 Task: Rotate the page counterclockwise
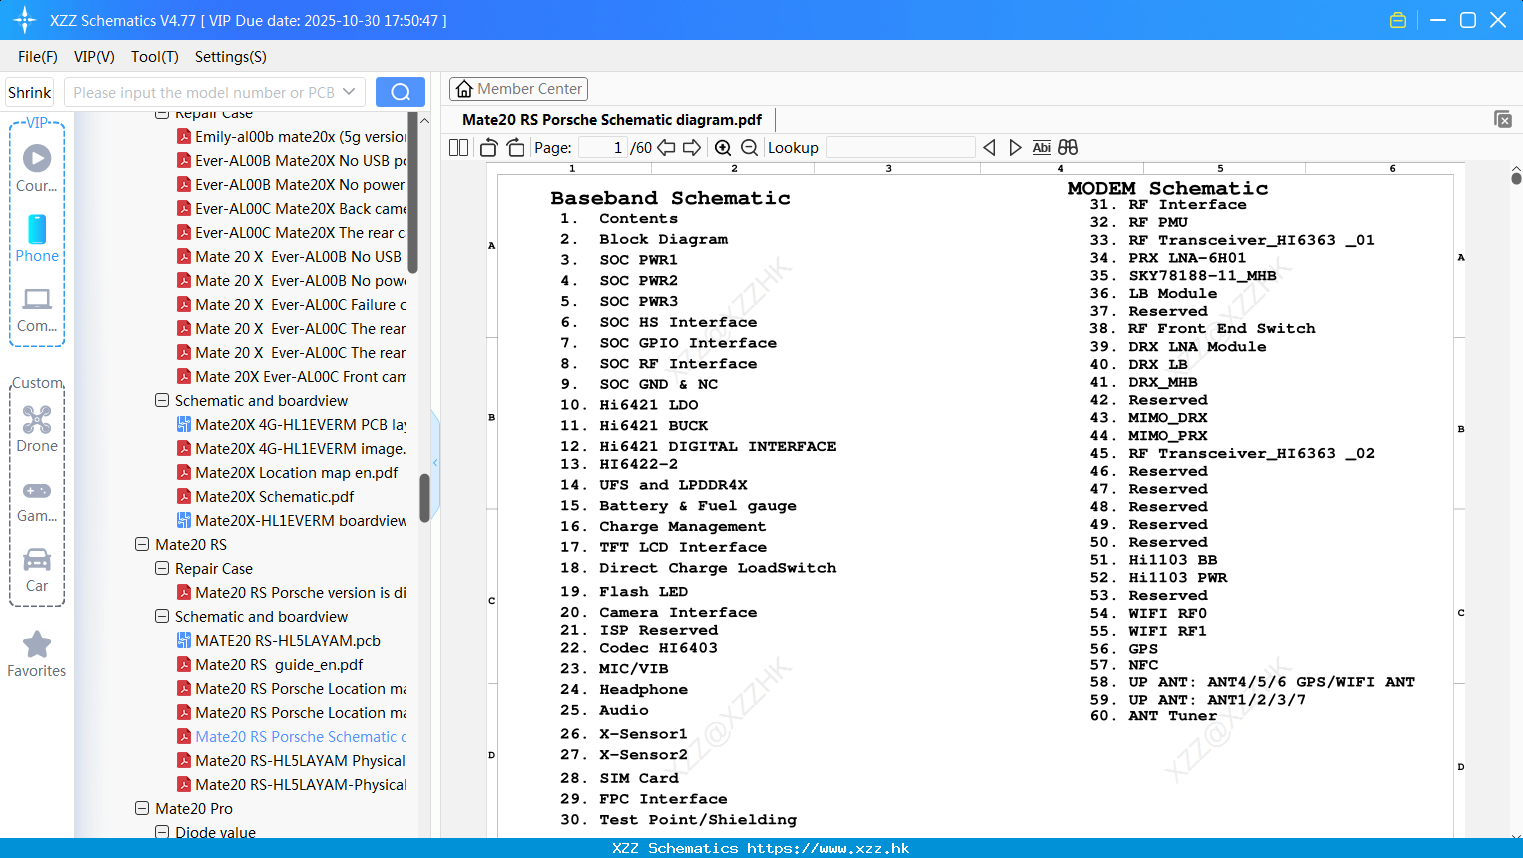(x=488, y=147)
